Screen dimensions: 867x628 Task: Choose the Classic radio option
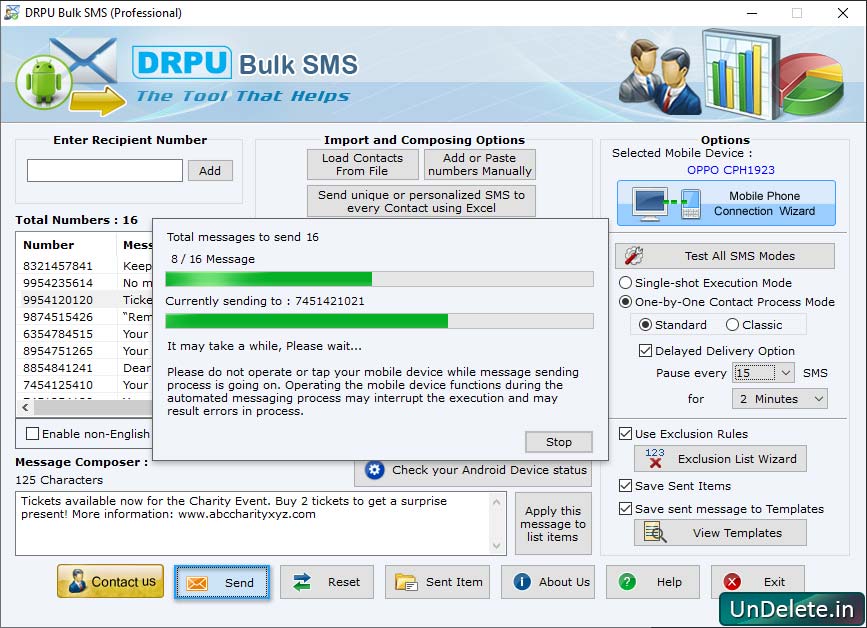tap(732, 325)
